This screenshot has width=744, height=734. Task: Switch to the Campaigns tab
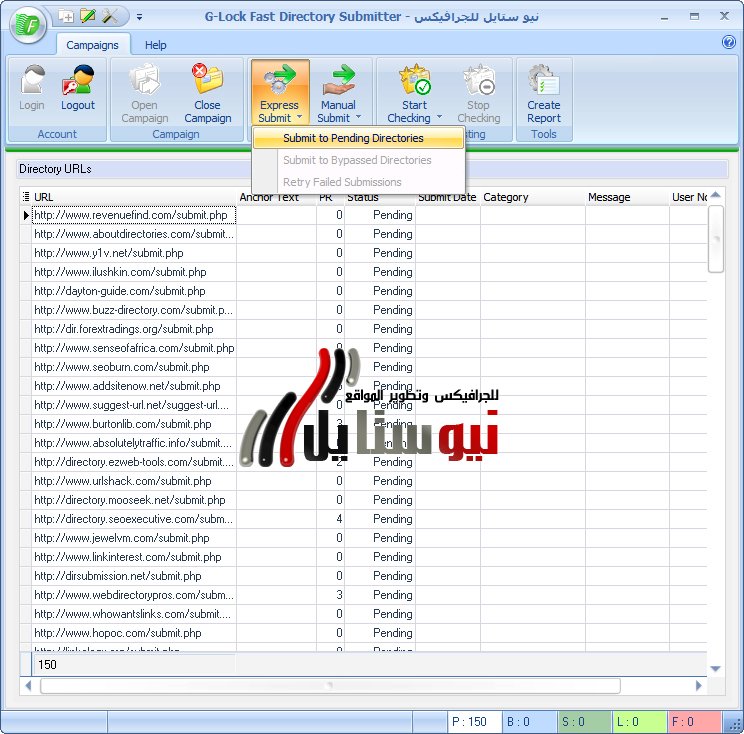click(x=93, y=45)
